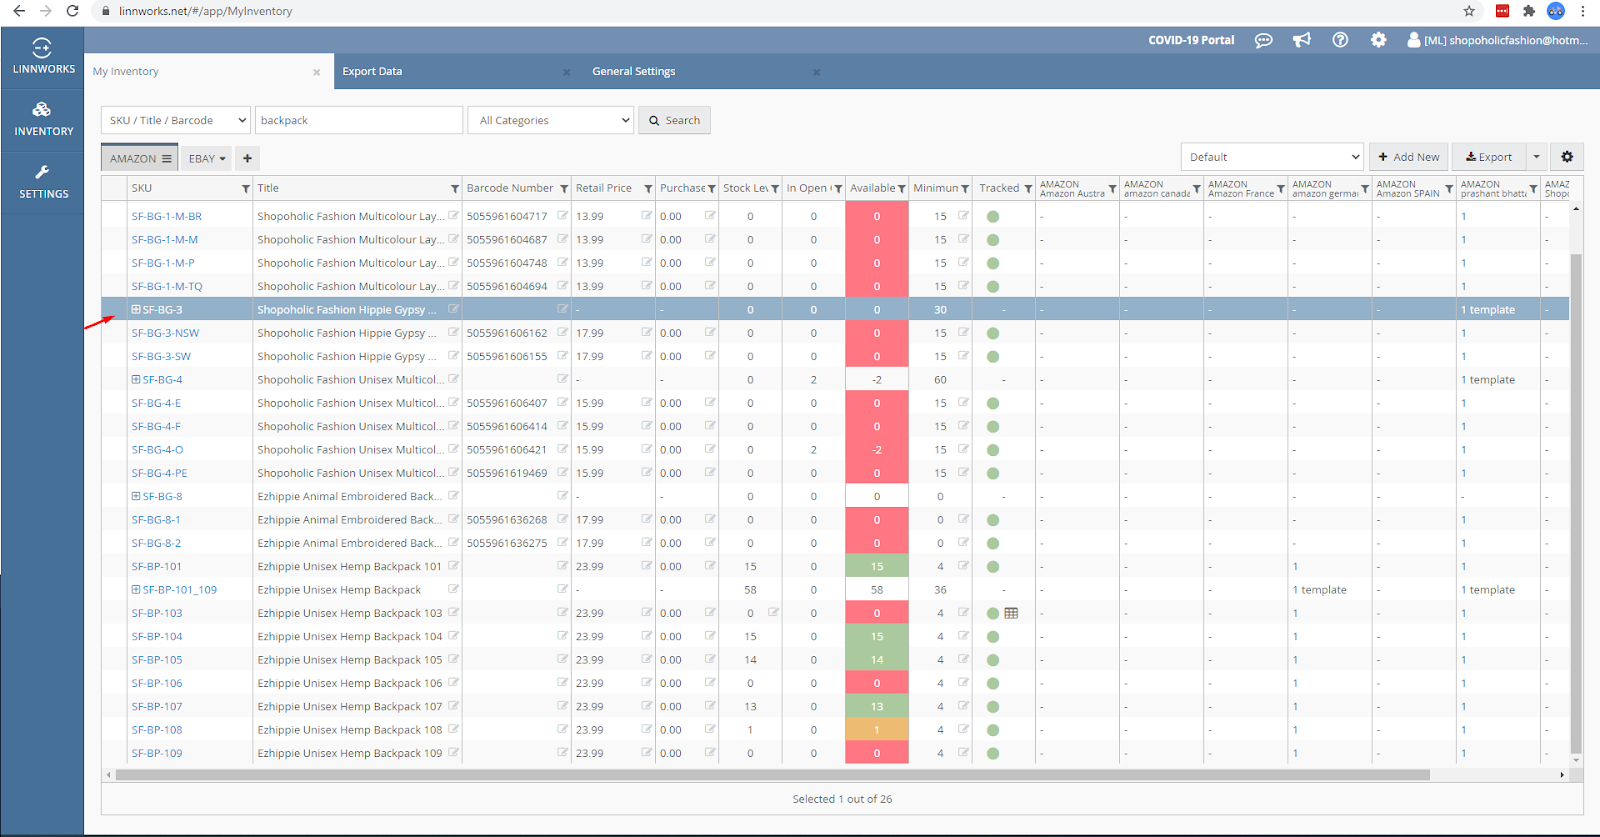1600x837 pixels.
Task: Open the chat messages icon
Action: coord(1264,40)
